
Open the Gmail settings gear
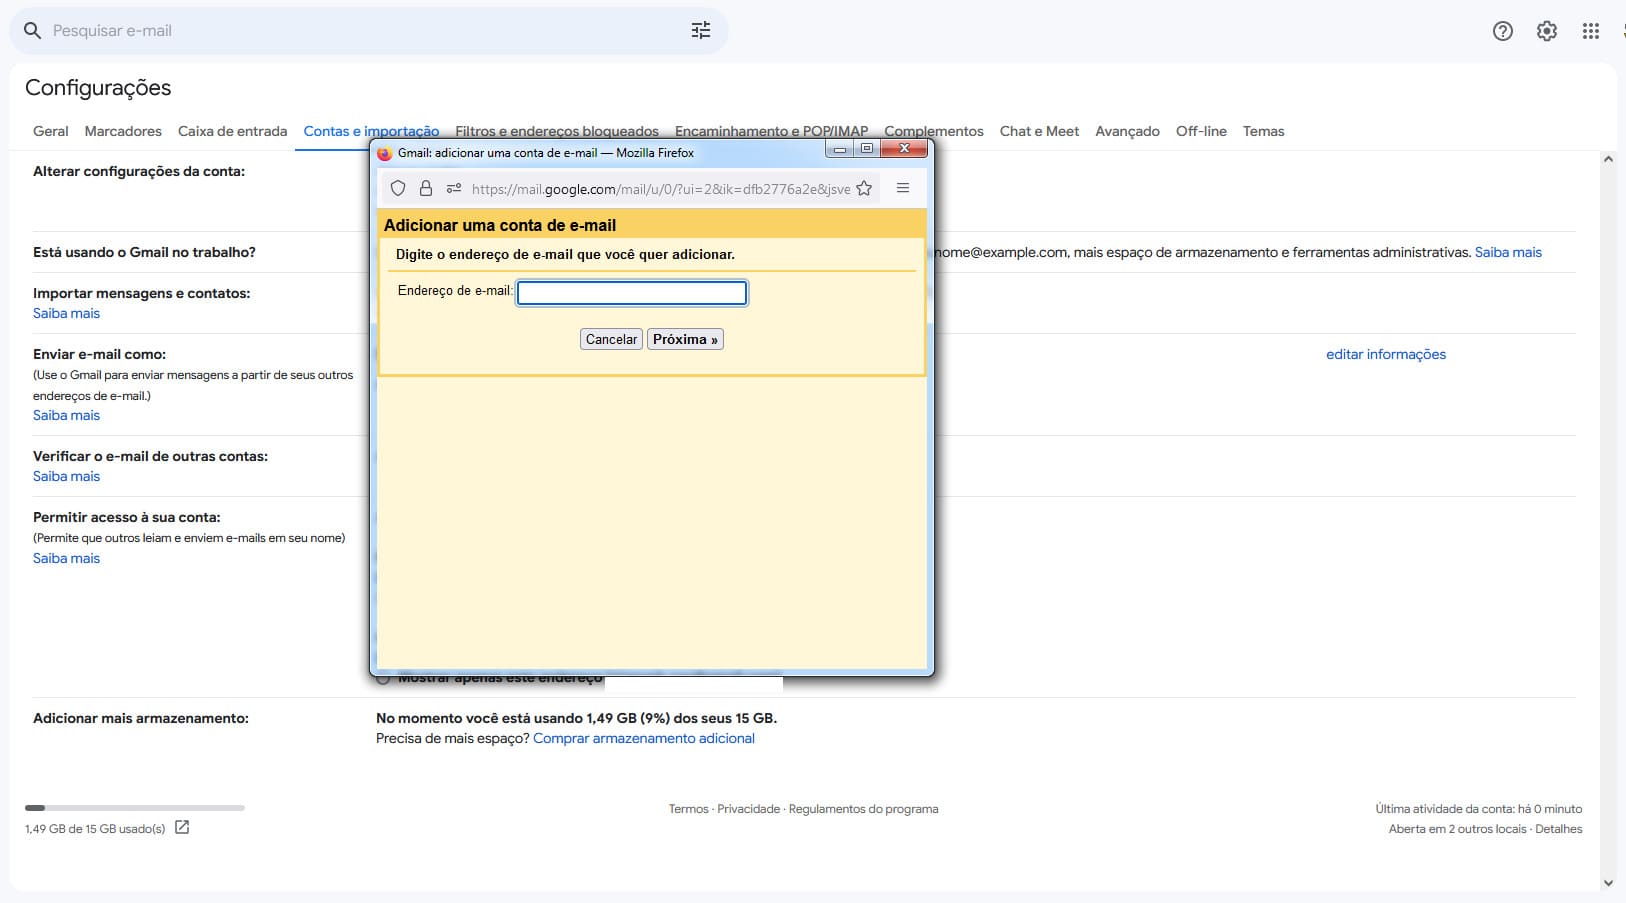click(1546, 31)
